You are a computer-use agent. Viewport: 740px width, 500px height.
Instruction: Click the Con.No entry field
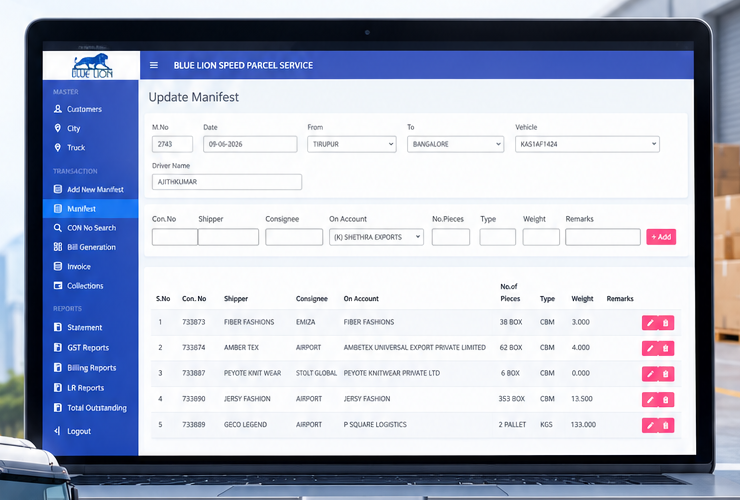click(175, 237)
